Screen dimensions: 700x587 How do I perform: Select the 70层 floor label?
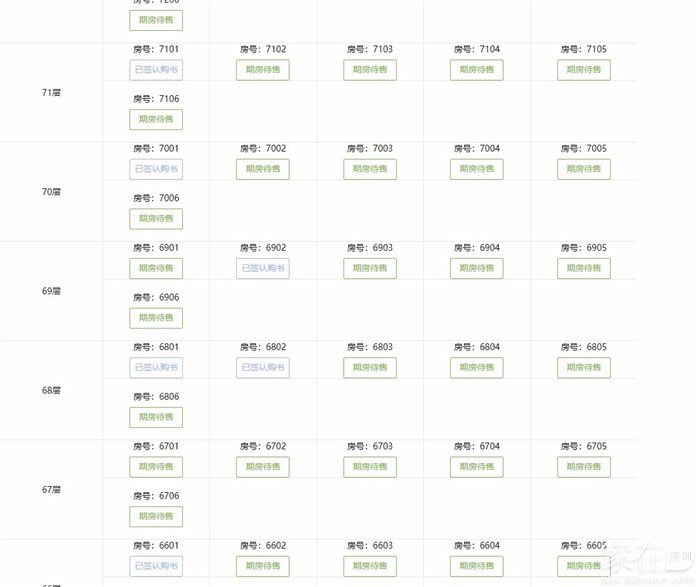coord(51,192)
